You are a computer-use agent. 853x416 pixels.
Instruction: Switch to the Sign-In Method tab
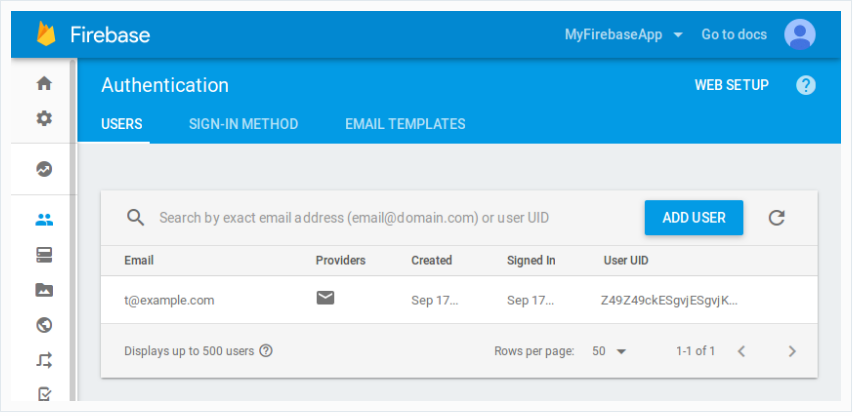click(243, 124)
